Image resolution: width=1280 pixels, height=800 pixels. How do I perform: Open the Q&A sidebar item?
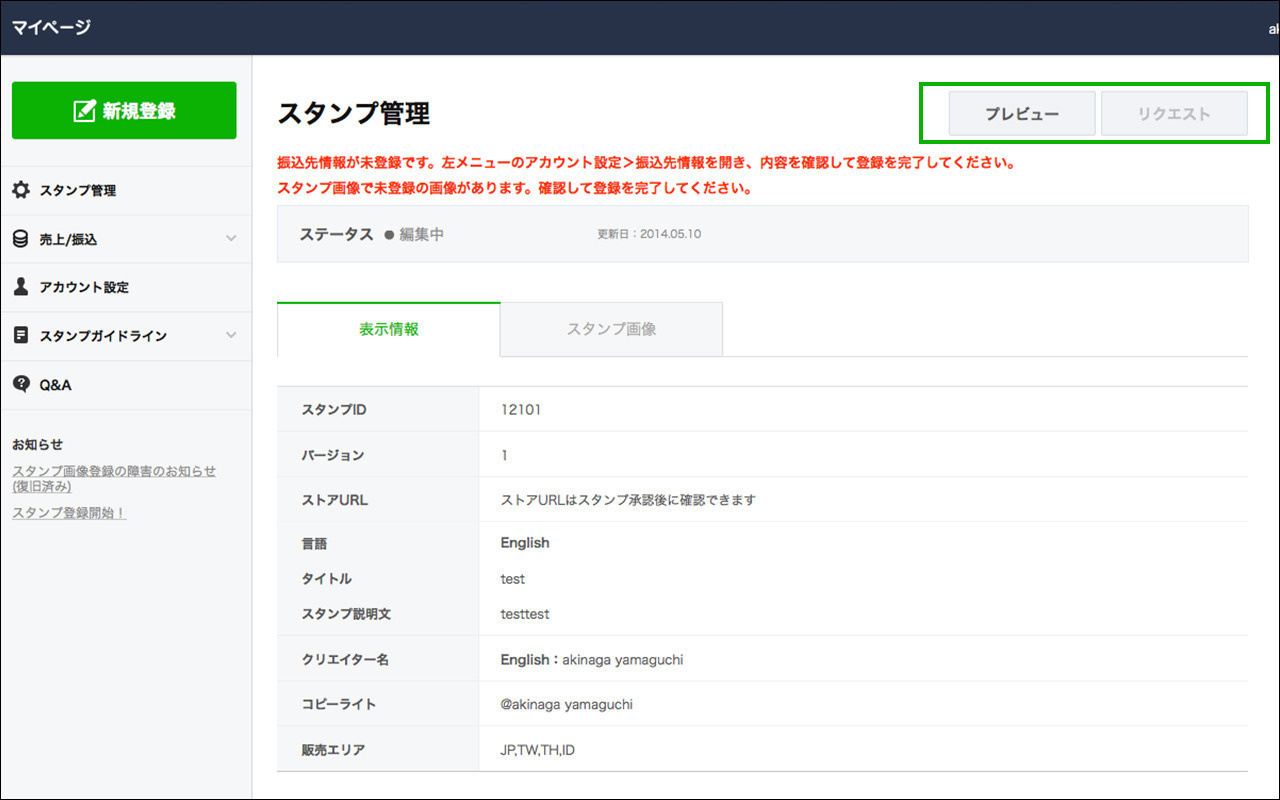[x=126, y=385]
